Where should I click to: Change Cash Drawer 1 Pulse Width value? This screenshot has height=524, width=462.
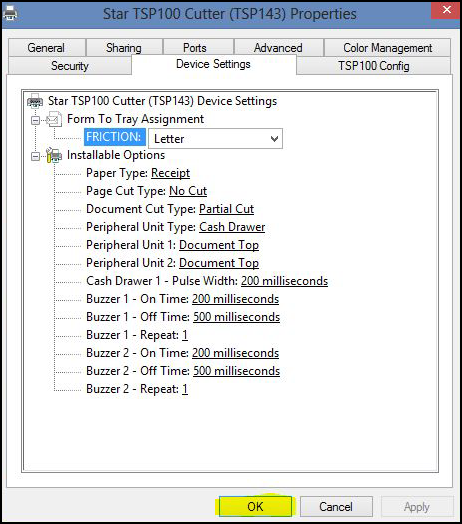[x=284, y=281]
